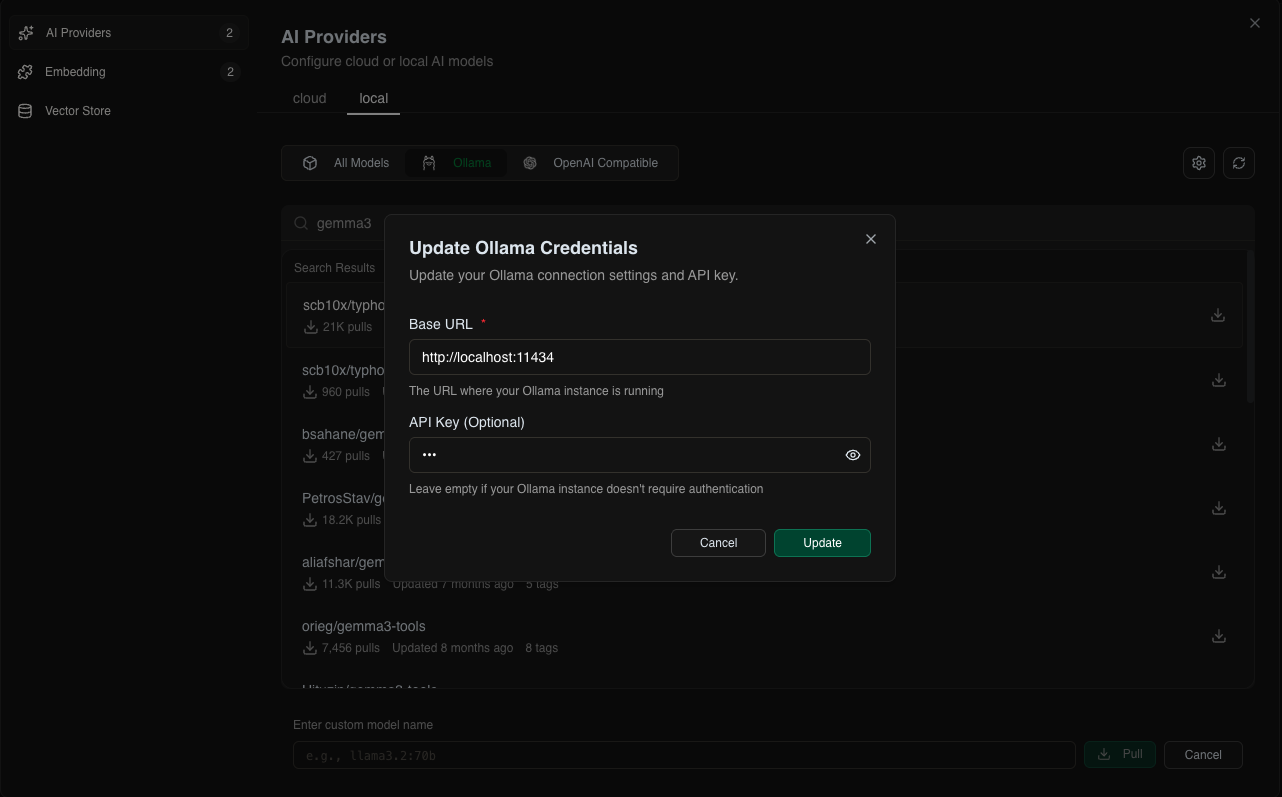Download the PetrosStav model
Image resolution: width=1282 pixels, height=797 pixels.
(1218, 508)
